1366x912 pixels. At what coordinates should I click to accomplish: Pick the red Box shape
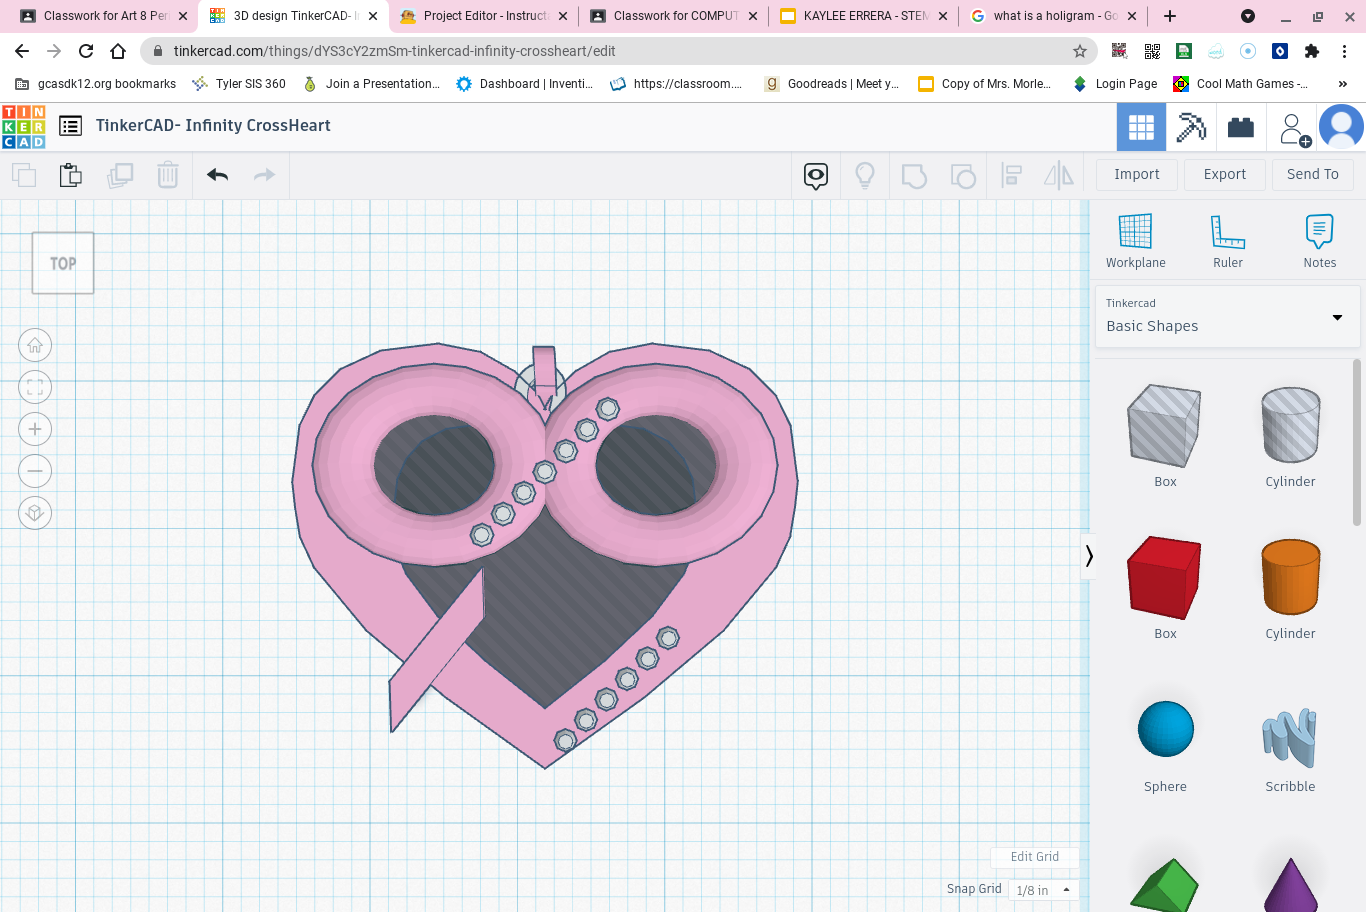(1165, 588)
